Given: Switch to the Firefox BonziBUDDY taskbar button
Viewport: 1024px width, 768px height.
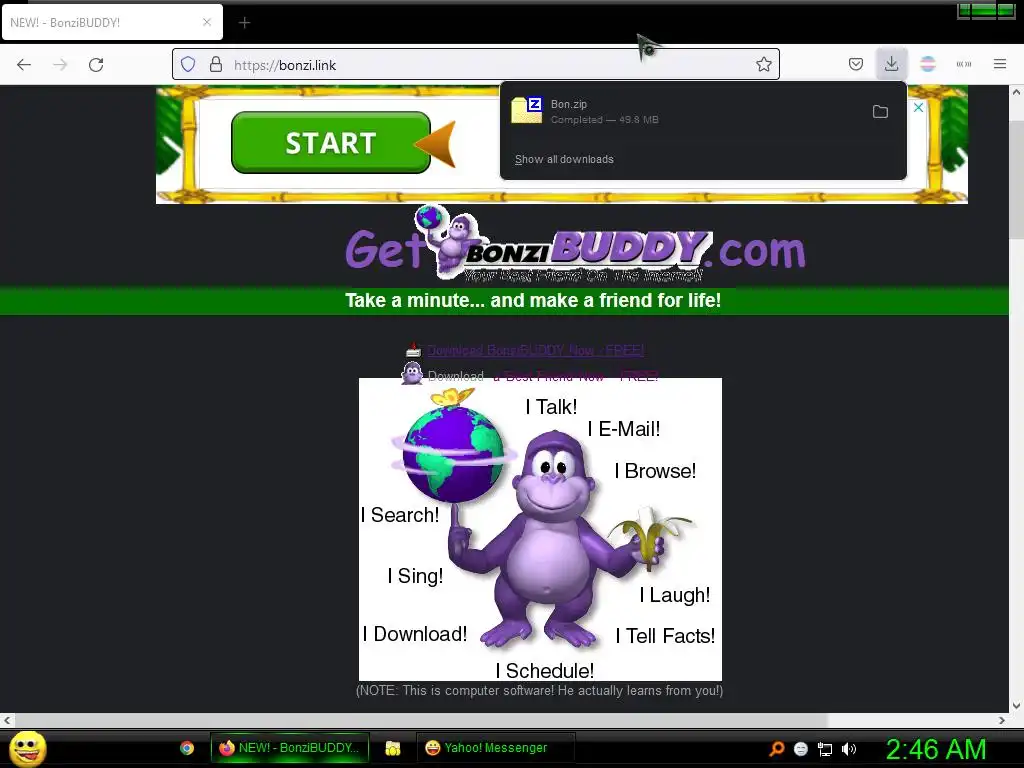Looking at the screenshot, I should point(290,748).
